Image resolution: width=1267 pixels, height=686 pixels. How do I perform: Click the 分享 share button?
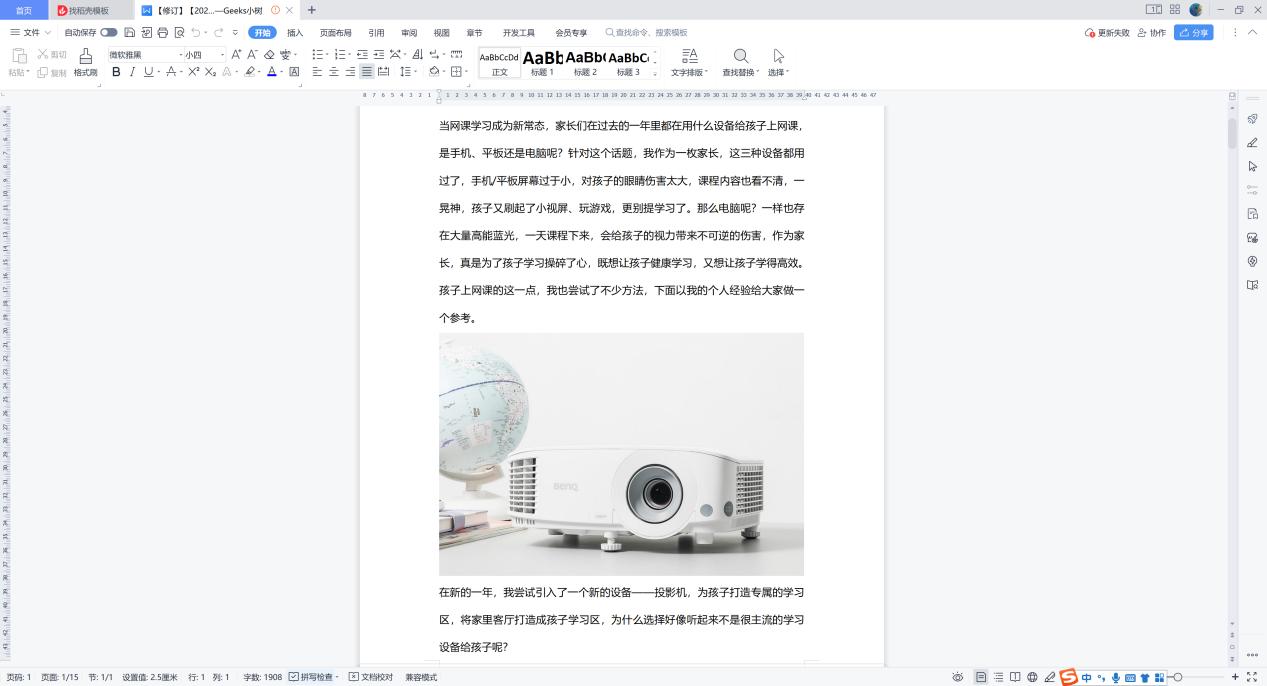(1193, 32)
